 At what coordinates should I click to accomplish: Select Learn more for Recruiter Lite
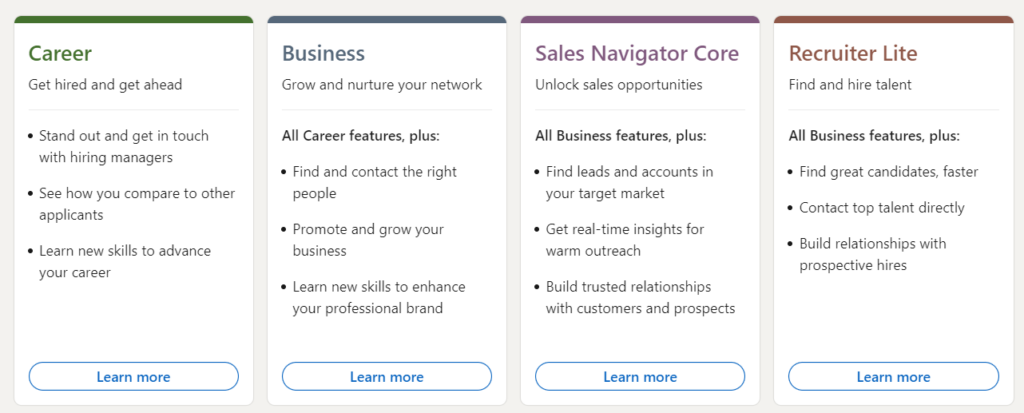pos(893,377)
